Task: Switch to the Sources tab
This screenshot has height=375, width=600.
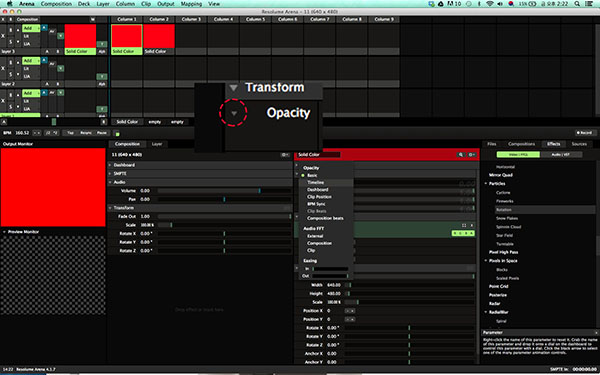Action: point(579,144)
